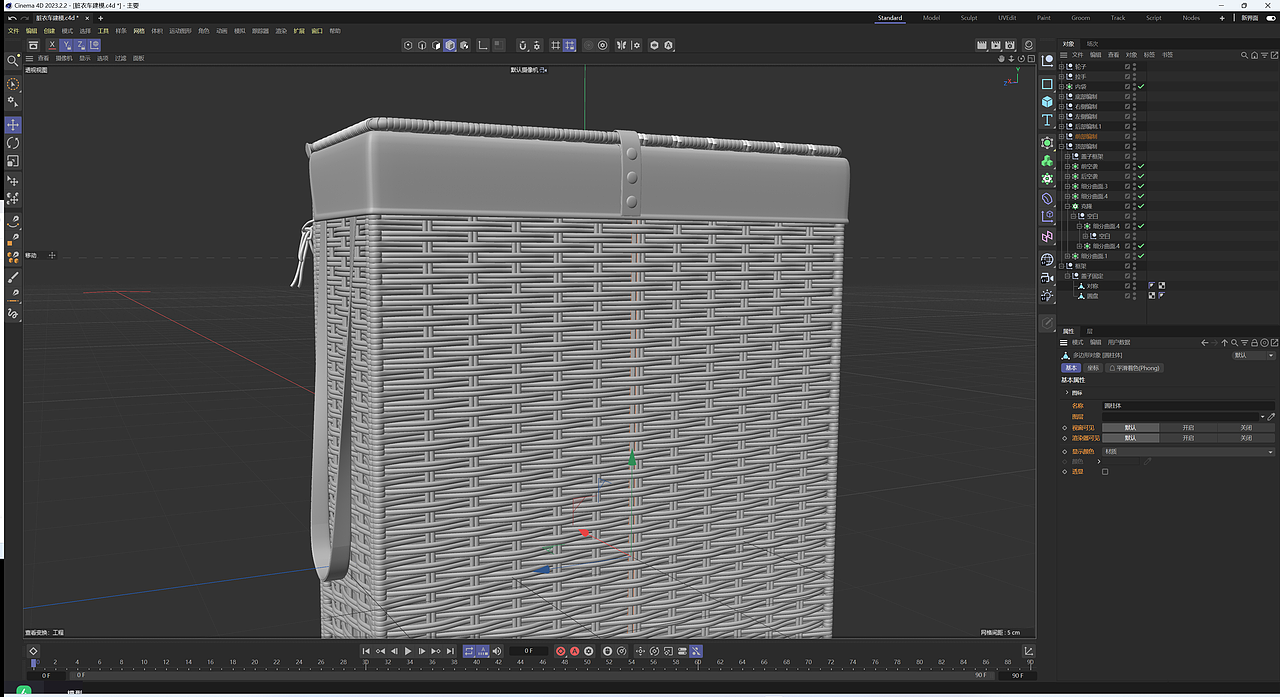Select the Move tool in left toolbar
Viewport: 1280px width, 697px height.
13,124
